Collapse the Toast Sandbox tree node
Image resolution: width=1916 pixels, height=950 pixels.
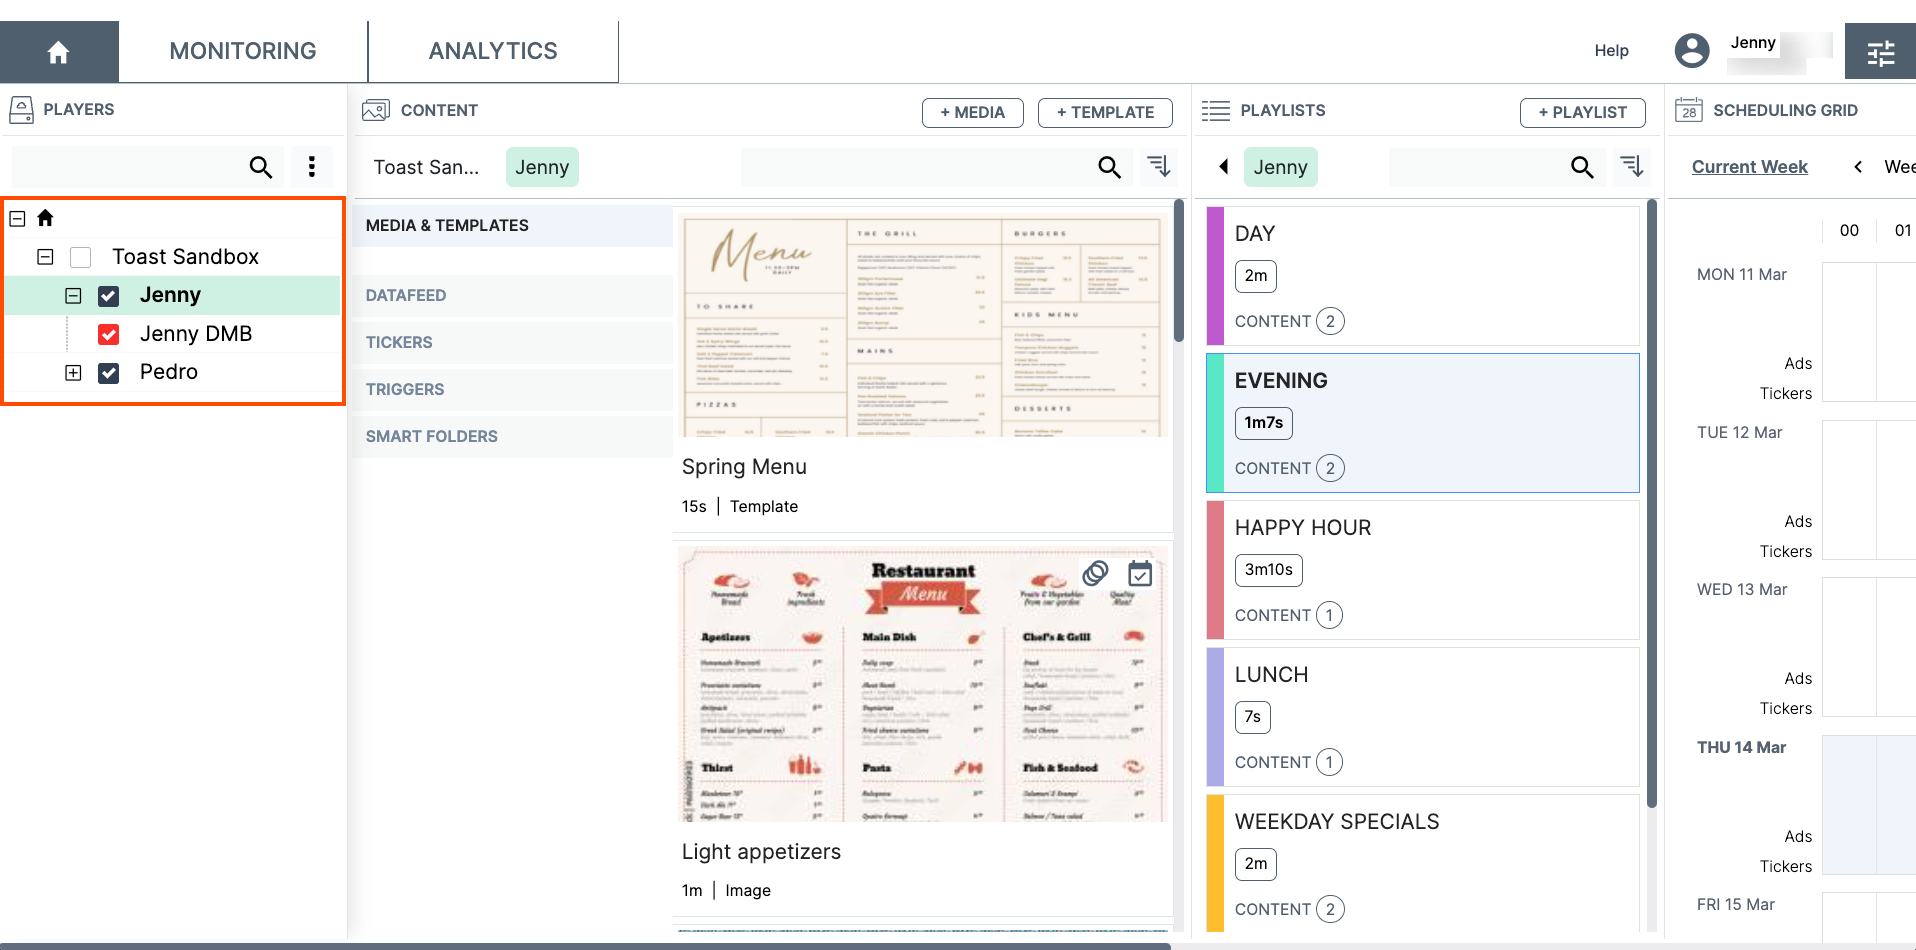tap(45, 257)
